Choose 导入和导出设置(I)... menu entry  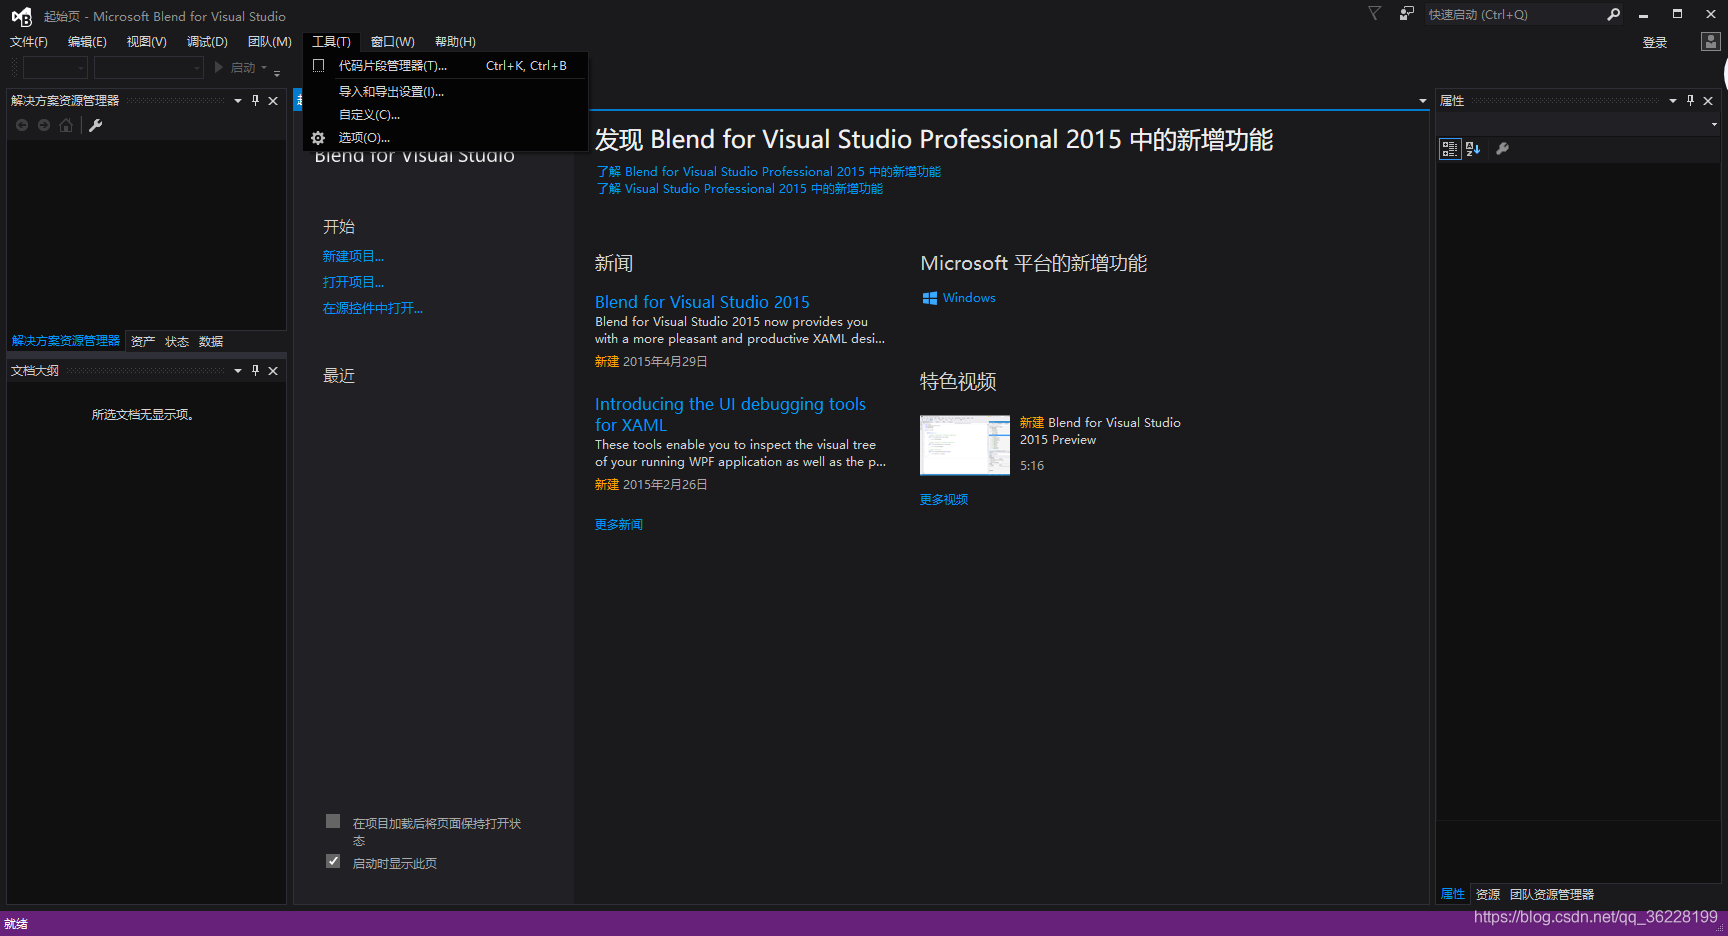click(446, 91)
